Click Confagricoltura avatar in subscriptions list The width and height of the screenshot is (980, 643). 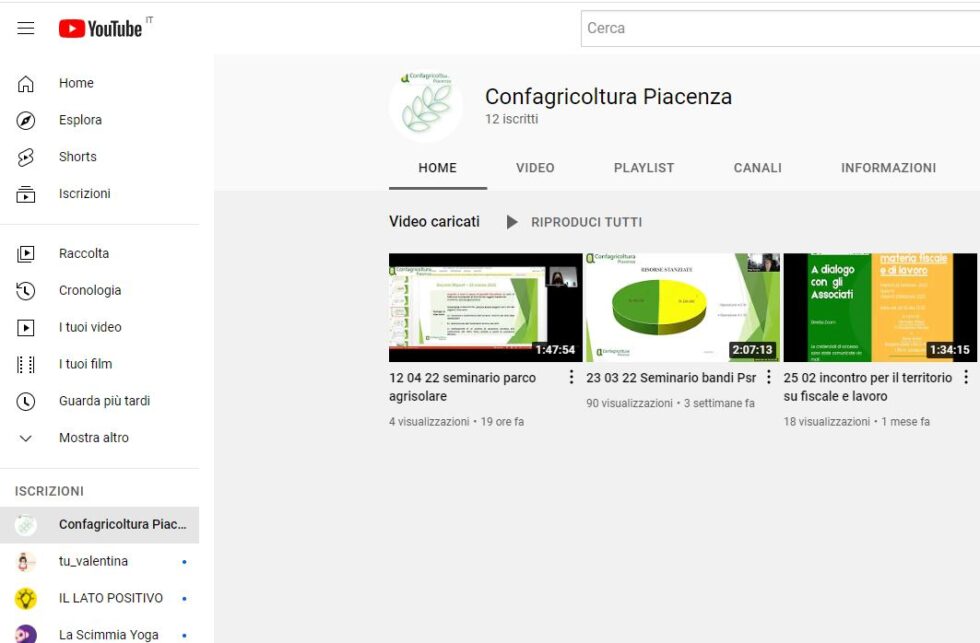[x=26, y=525]
